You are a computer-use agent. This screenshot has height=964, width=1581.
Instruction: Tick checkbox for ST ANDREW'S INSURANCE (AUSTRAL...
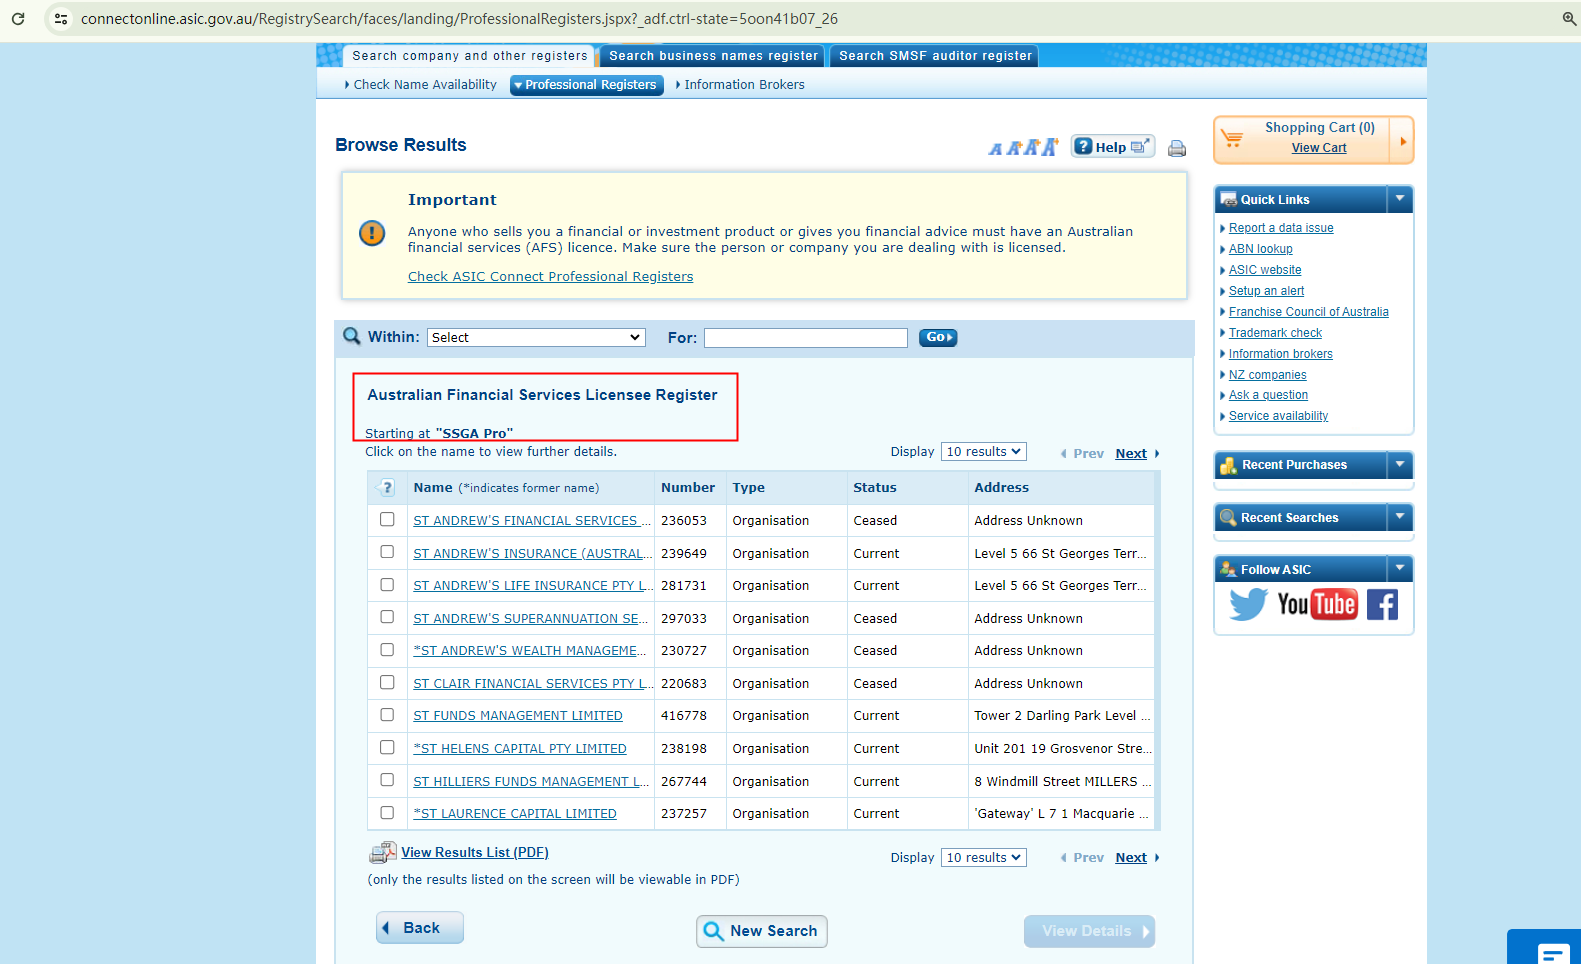[387, 552]
